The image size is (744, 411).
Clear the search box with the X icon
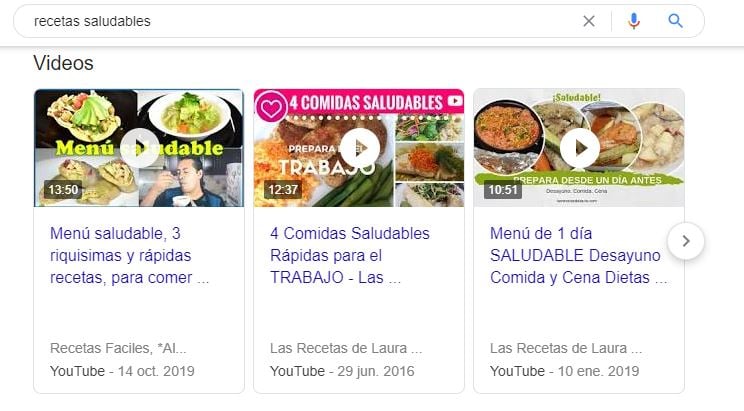coord(589,21)
